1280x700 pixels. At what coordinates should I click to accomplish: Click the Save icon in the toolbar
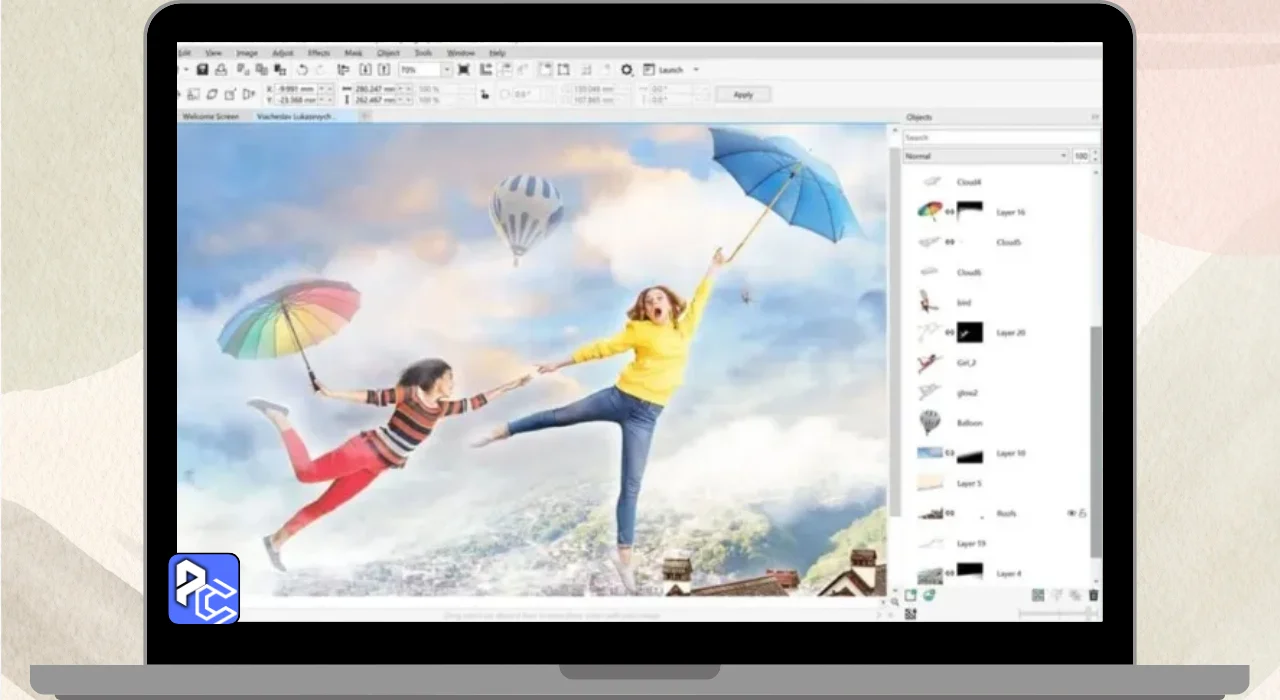point(202,70)
